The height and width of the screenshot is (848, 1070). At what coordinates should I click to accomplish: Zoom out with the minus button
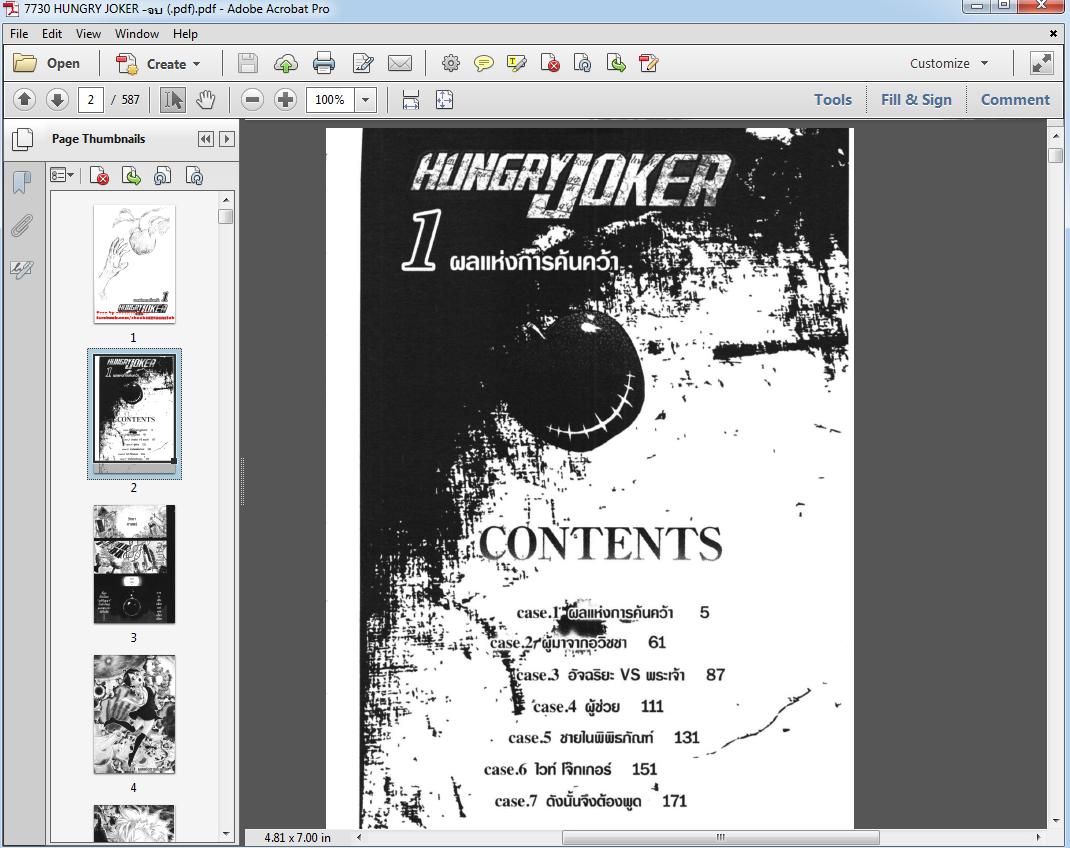(252, 100)
